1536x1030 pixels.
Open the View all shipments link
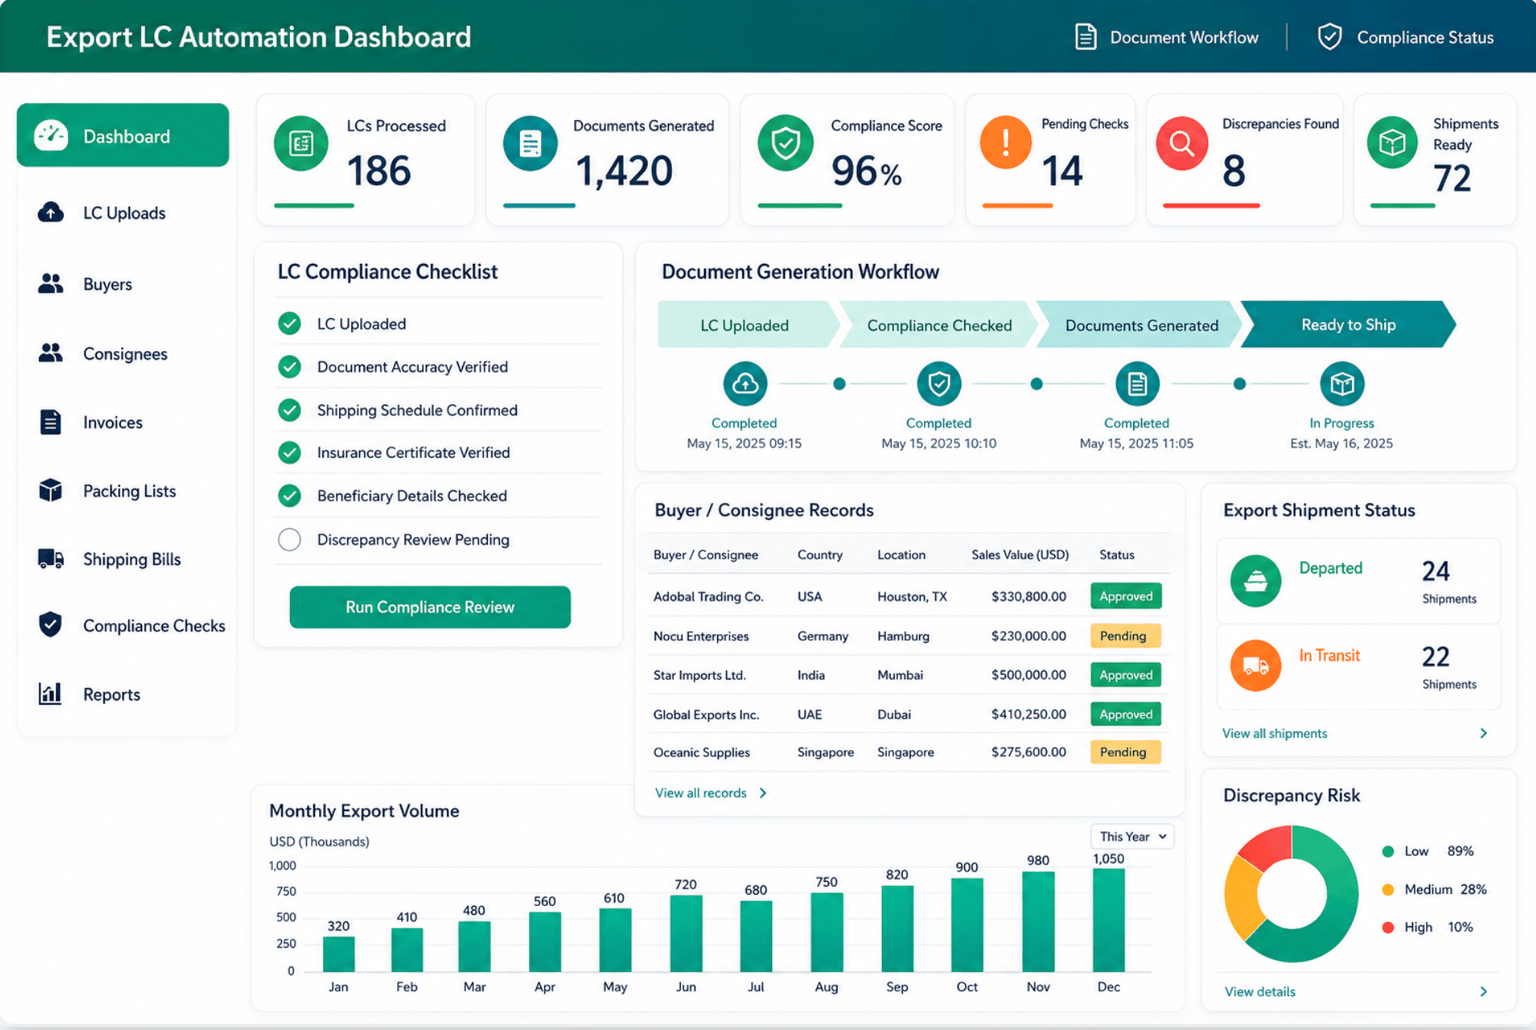click(x=1275, y=733)
